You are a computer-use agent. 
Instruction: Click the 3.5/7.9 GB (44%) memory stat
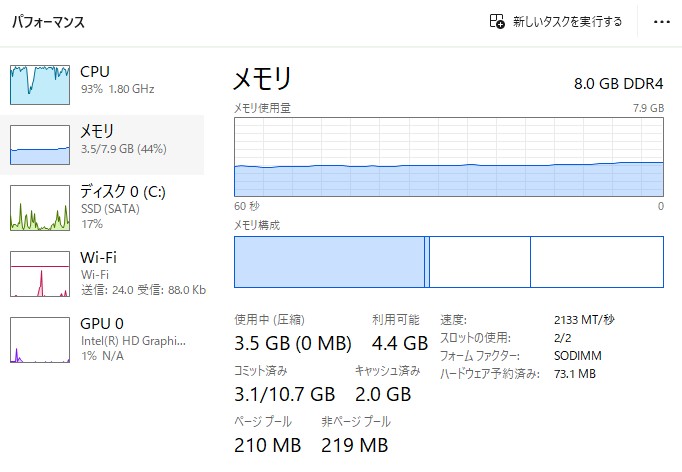point(124,149)
